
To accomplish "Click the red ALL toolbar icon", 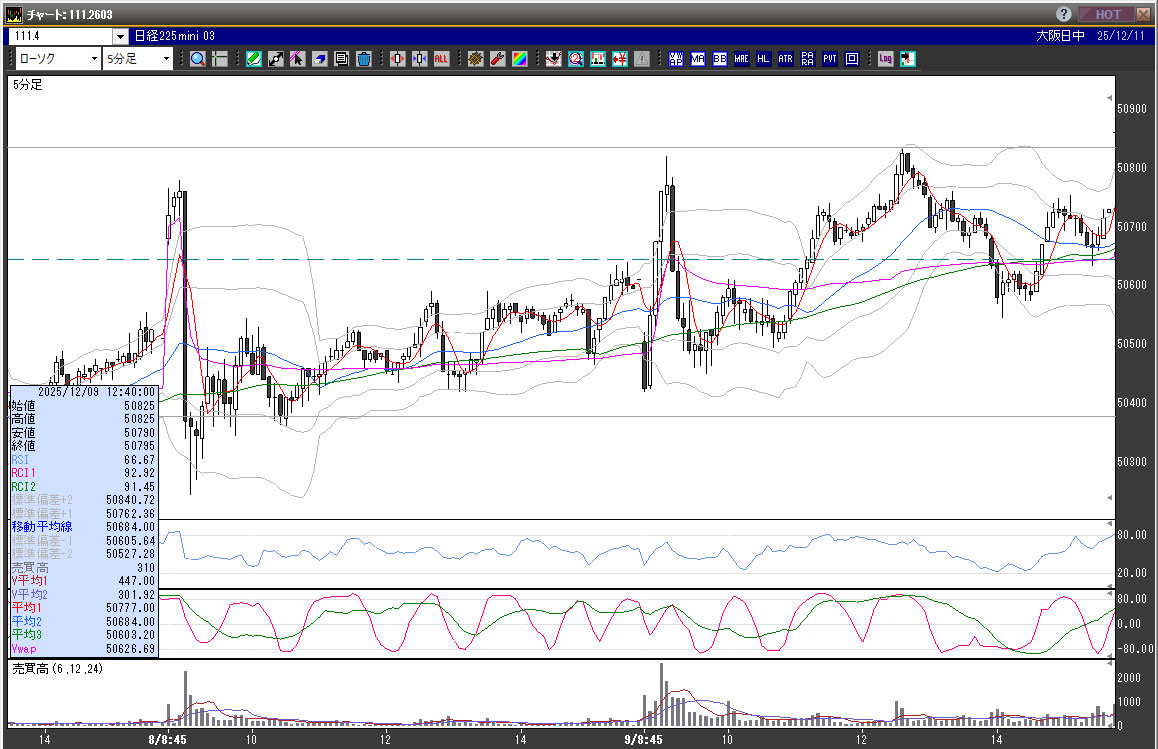I will click(x=441, y=59).
